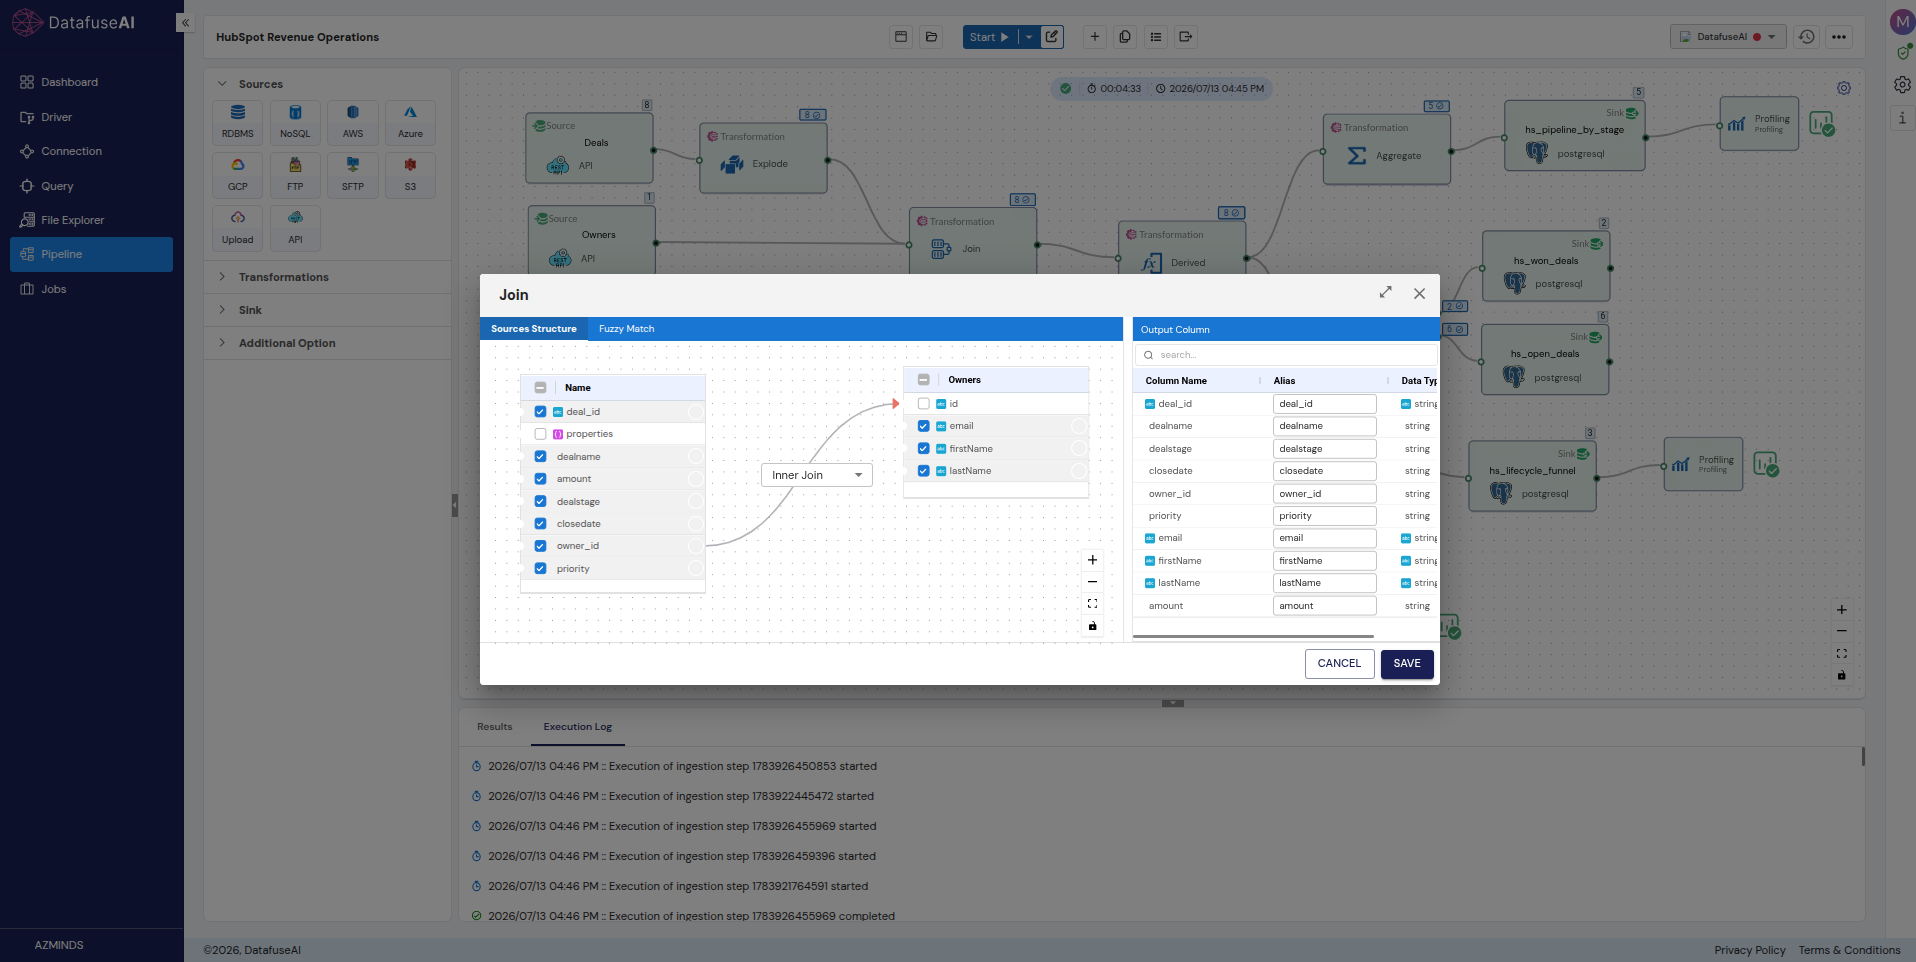This screenshot has height=962, width=1916.
Task: Open the list view toolbar icon
Action: pyautogui.click(x=1156, y=37)
